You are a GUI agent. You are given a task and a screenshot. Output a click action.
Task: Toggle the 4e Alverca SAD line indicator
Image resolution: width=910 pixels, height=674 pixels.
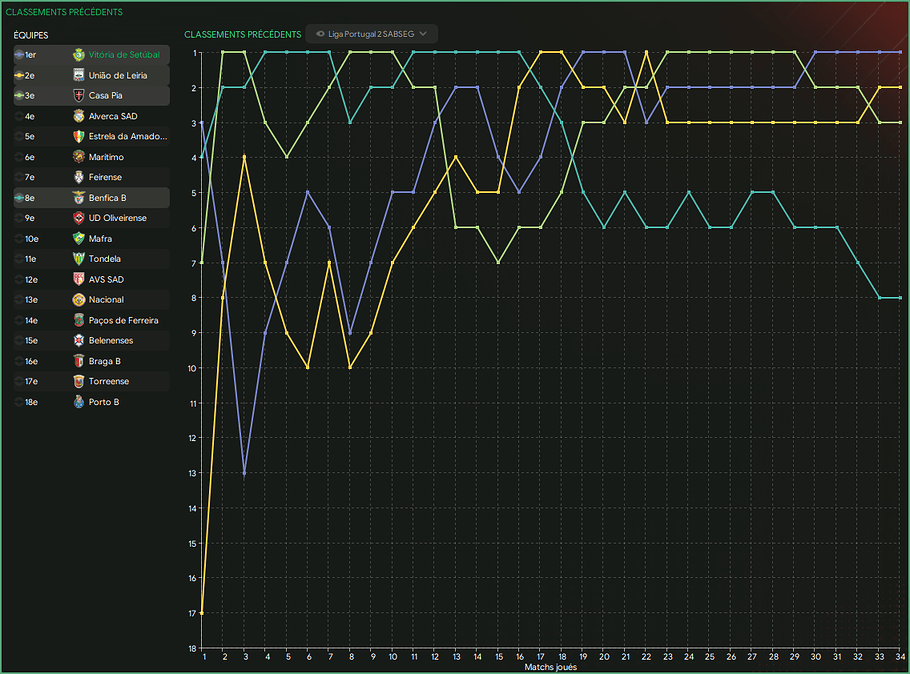pyautogui.click(x=19, y=116)
